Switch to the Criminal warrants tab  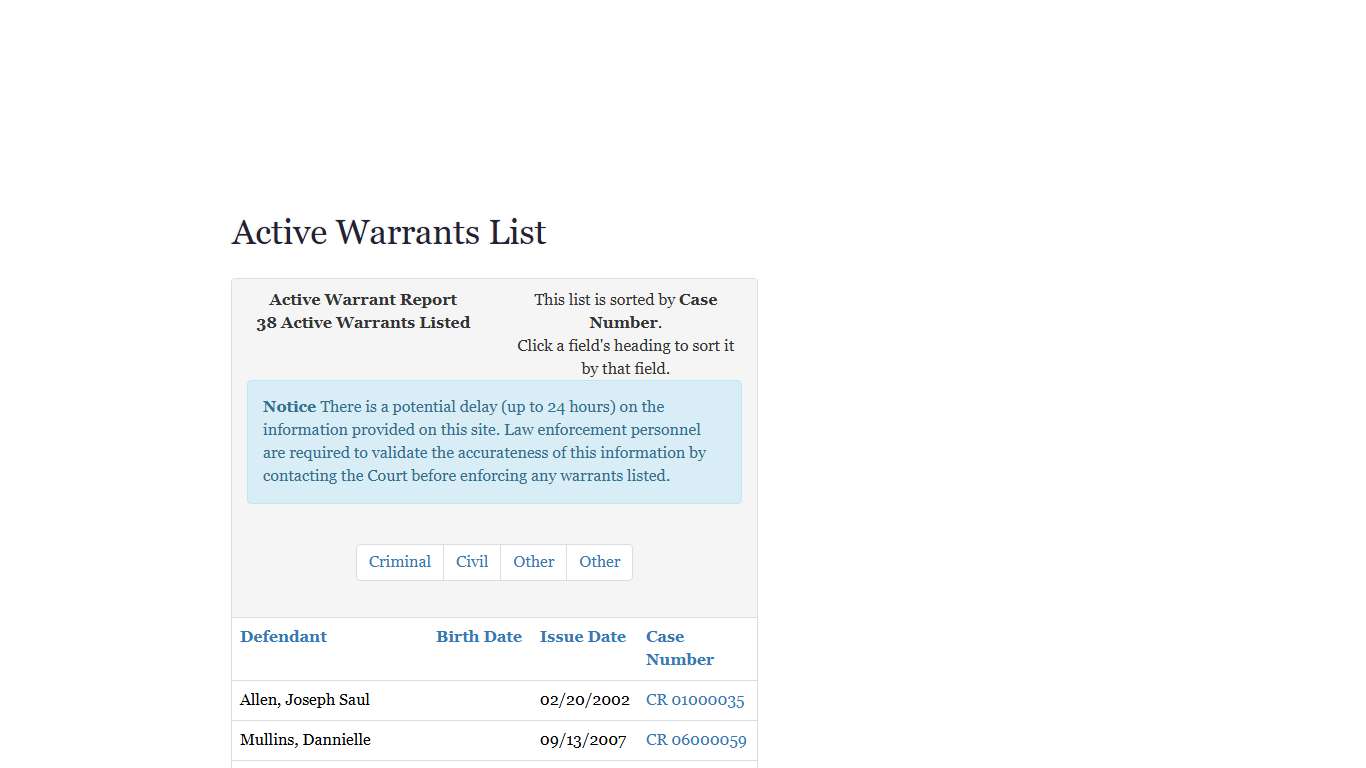click(399, 562)
